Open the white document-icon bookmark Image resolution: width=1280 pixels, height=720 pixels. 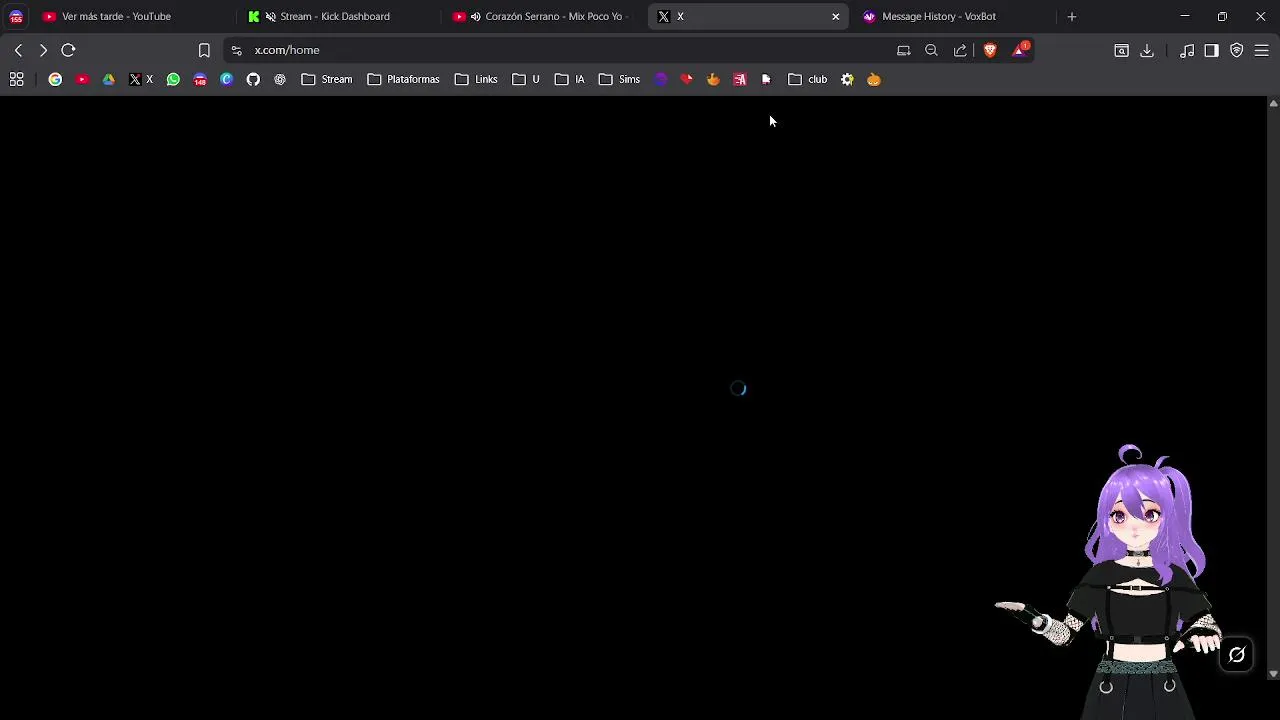[766, 79]
